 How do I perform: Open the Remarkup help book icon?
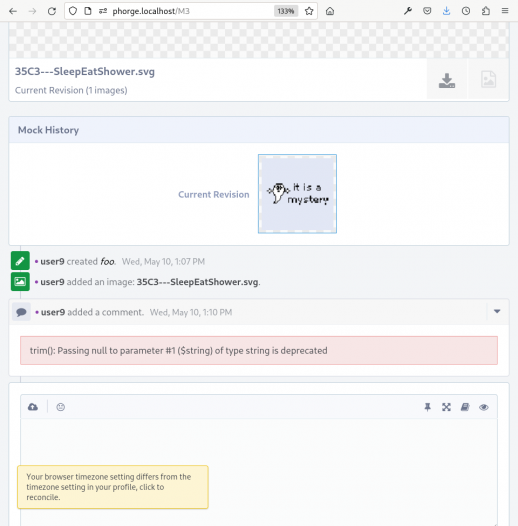[465, 407]
